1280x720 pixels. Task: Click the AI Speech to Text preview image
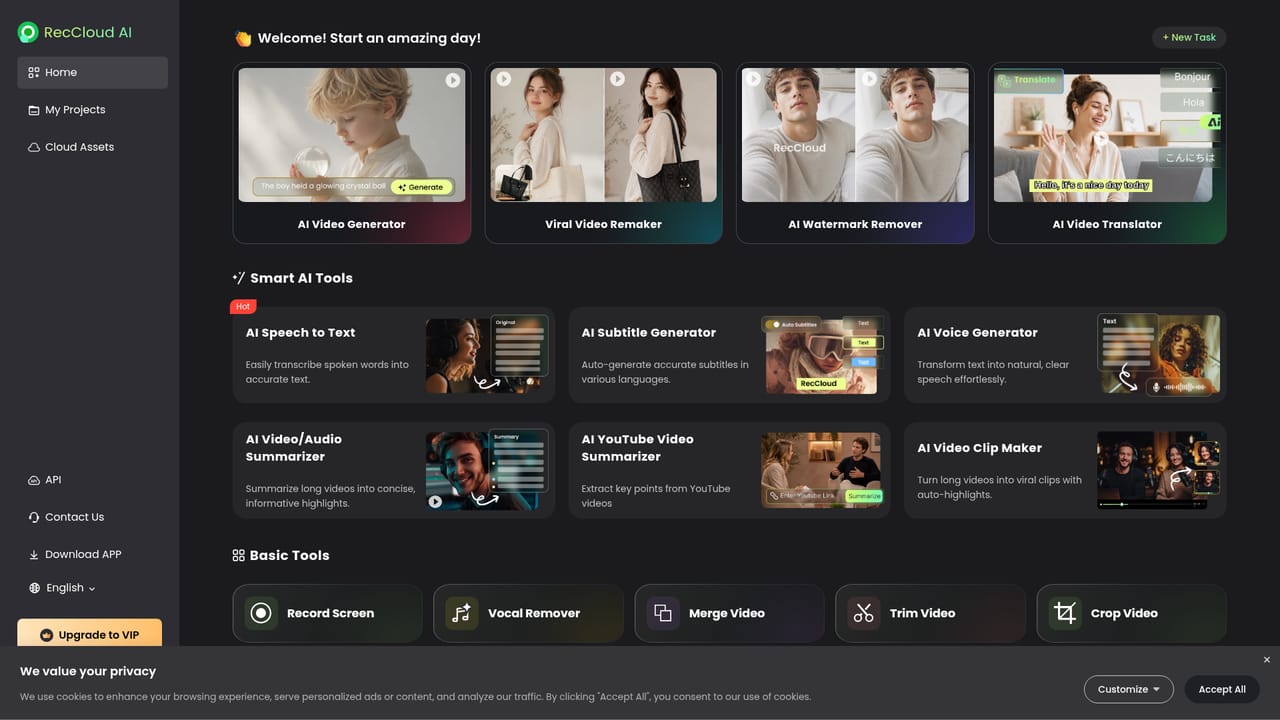tap(487, 354)
